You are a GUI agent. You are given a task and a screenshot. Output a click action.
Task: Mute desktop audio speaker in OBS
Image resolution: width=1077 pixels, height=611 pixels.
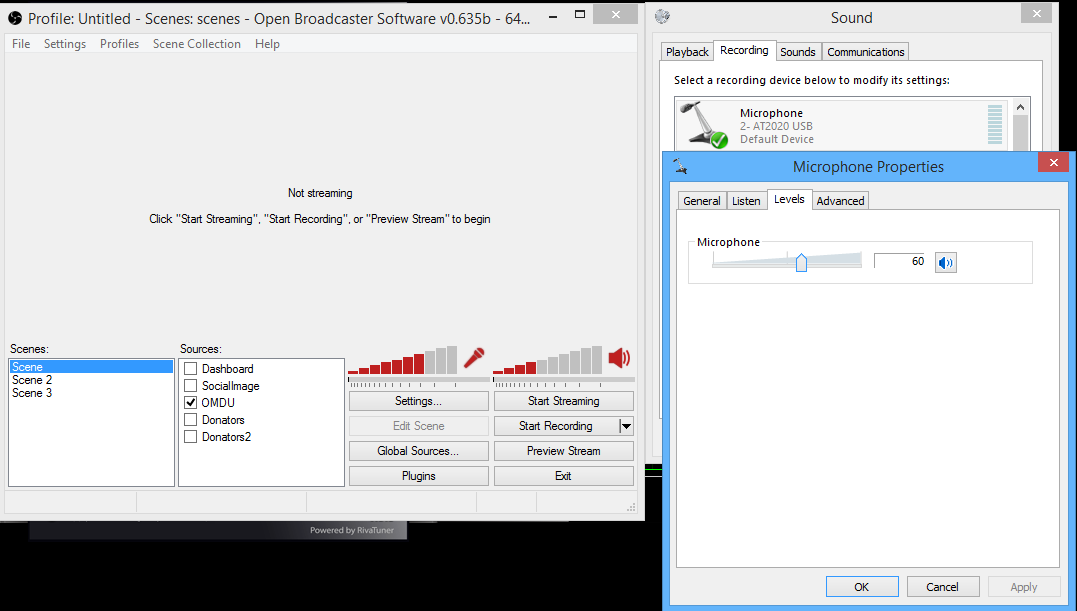(619, 358)
